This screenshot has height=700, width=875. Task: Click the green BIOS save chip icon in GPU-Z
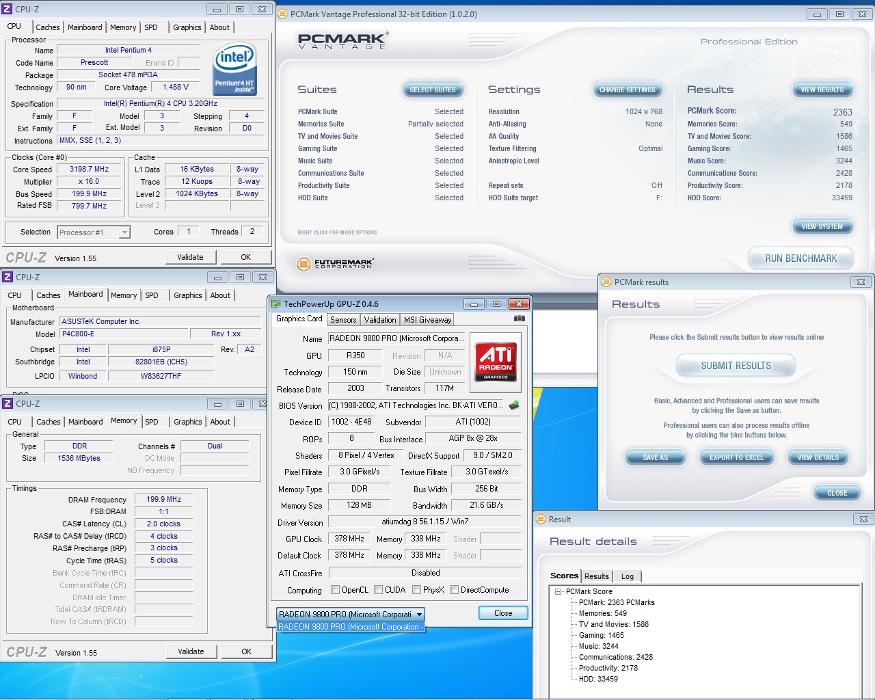point(513,405)
